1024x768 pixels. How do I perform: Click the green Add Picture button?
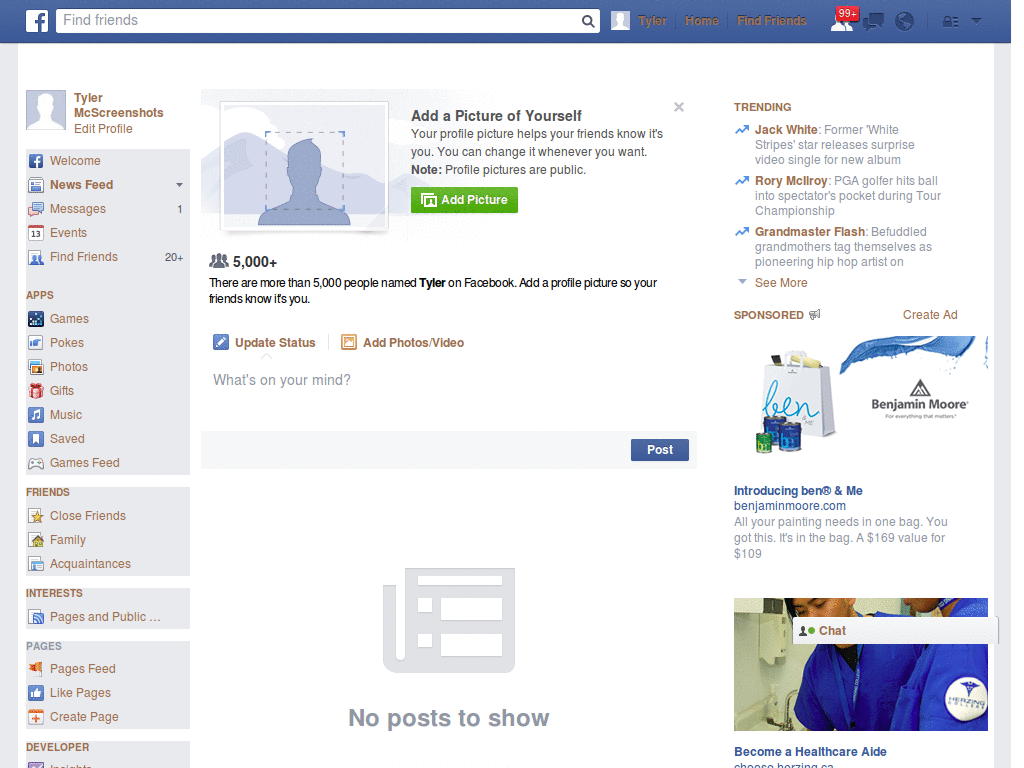(464, 200)
